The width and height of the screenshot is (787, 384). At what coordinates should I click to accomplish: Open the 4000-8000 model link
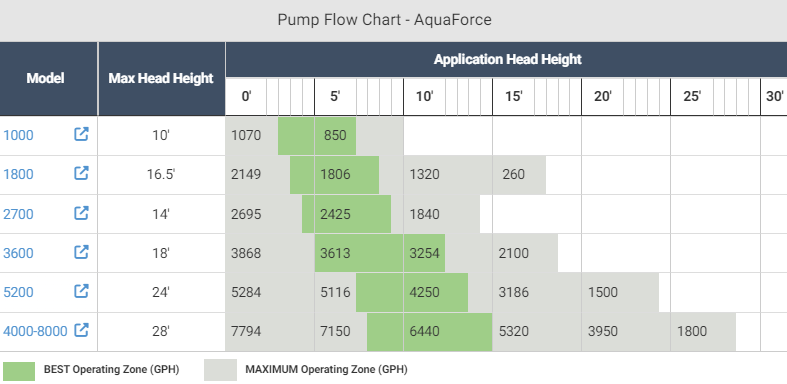35,331
